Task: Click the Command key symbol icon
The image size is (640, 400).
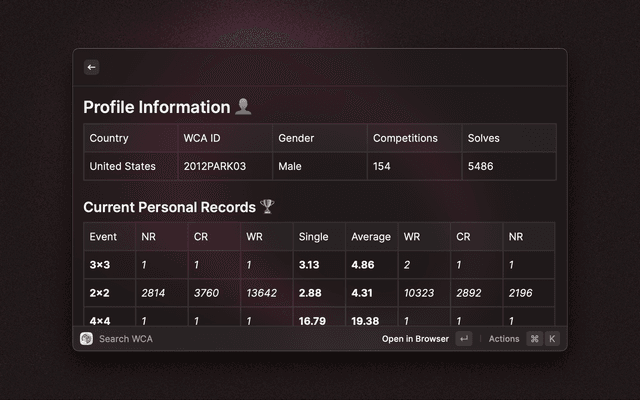Action: (x=534, y=339)
